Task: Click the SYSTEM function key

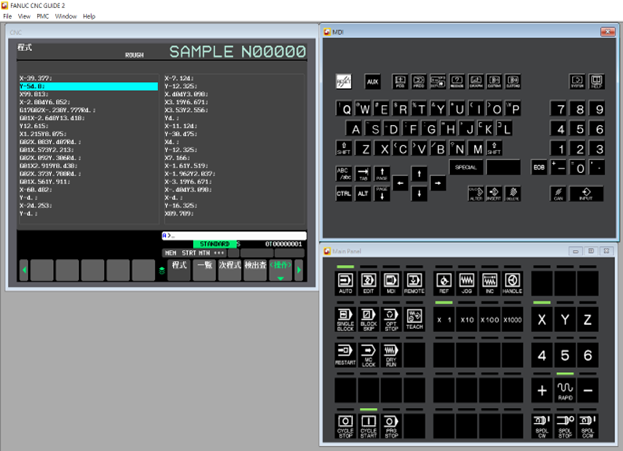Action: click(577, 81)
